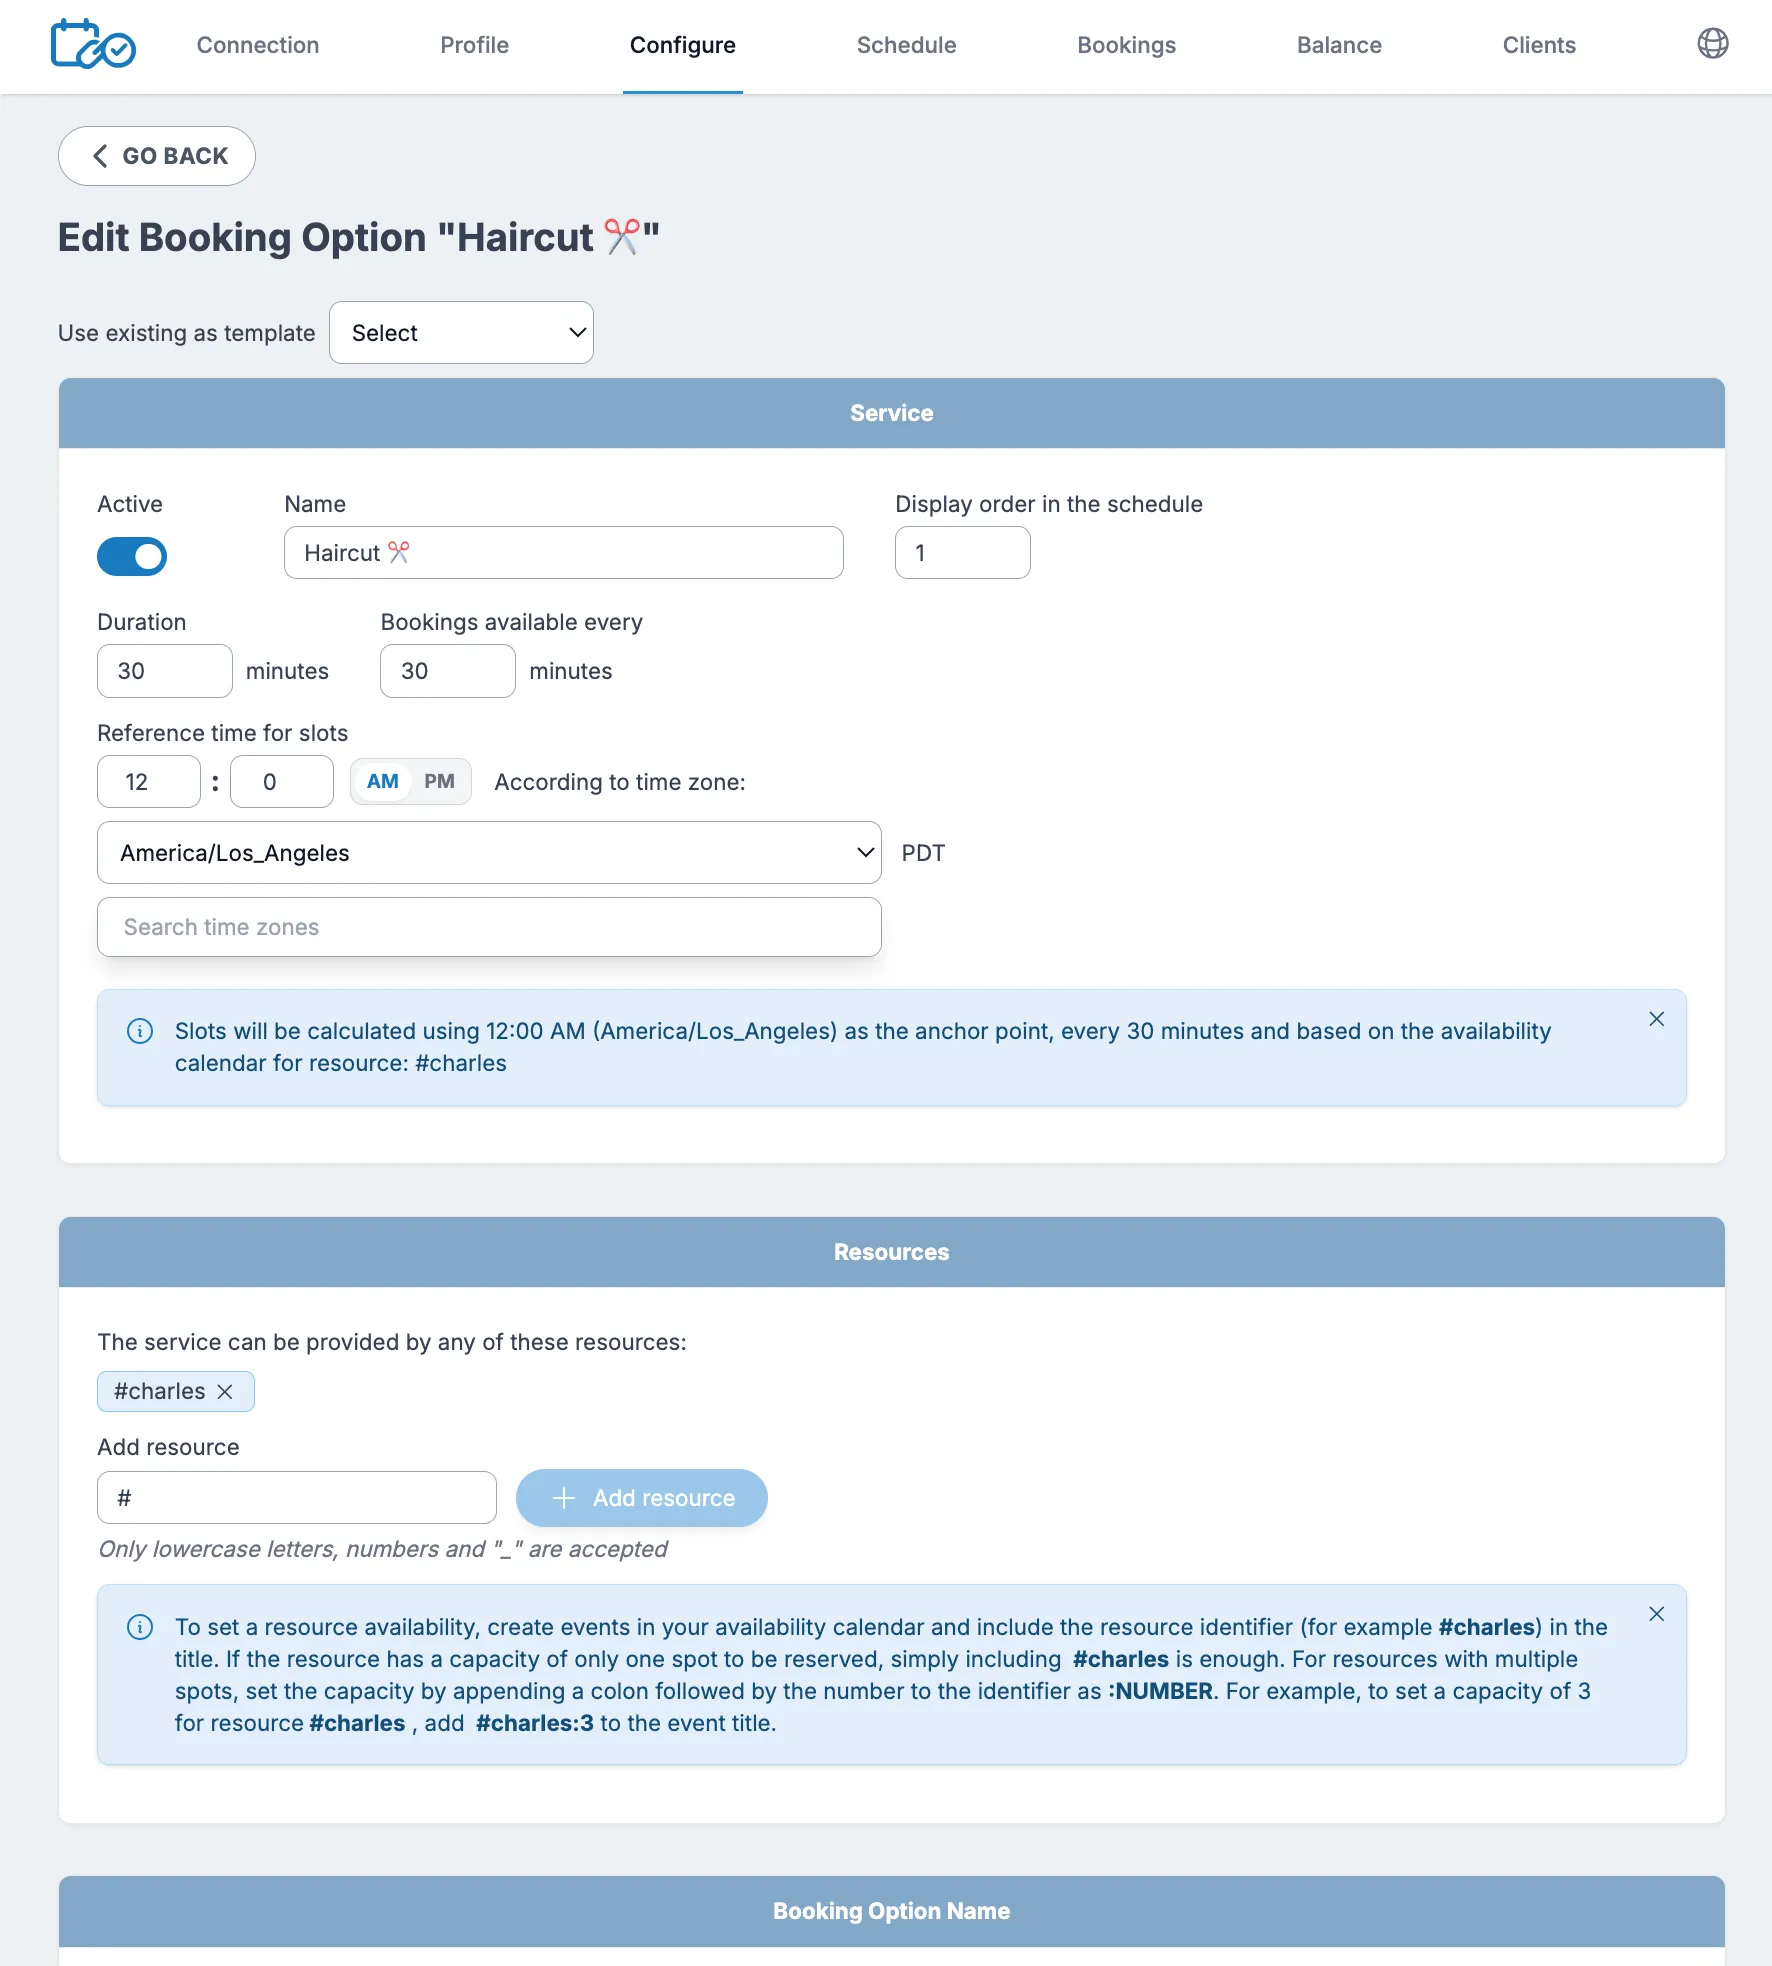1772x1966 pixels.
Task: Dismiss the slots calculation banner
Action: [1656, 1019]
